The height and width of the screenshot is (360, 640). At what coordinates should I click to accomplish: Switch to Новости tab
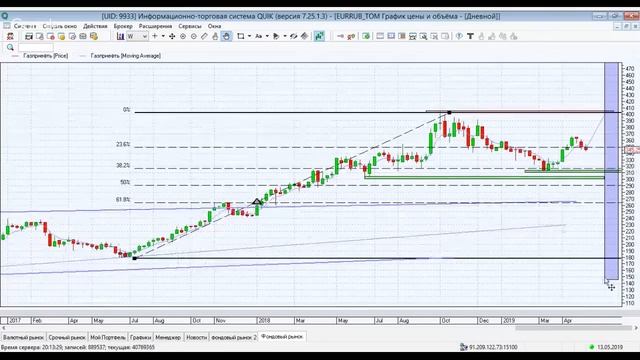coord(196,338)
